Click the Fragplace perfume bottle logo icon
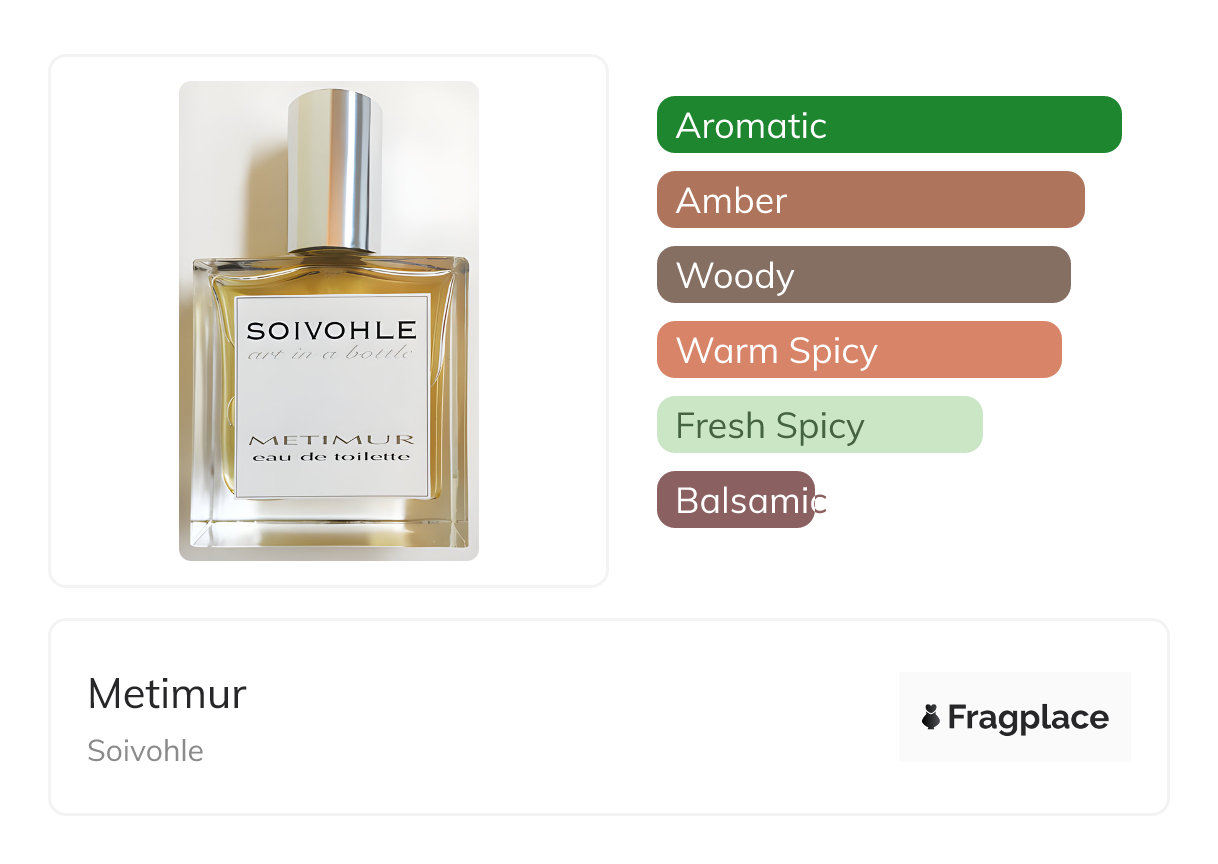This screenshot has width=1218, height=864. (x=931, y=717)
